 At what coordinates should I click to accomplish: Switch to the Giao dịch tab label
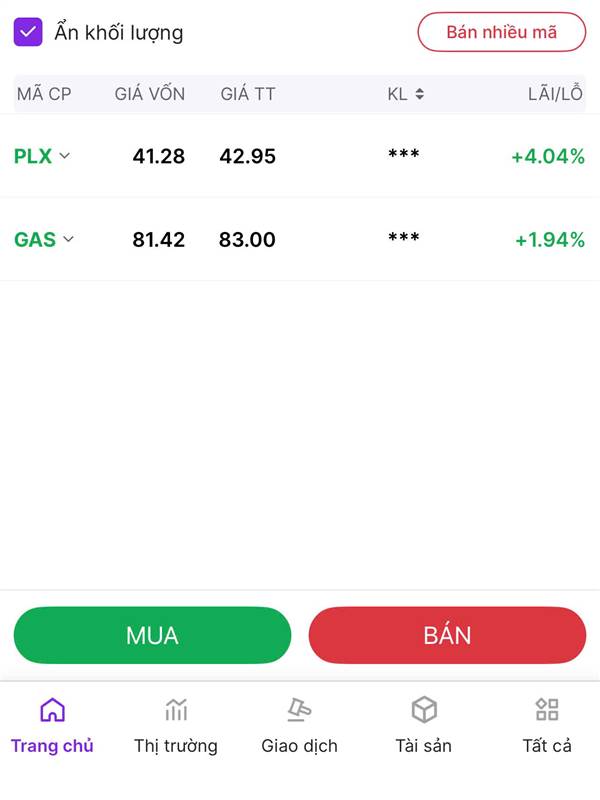point(299,746)
